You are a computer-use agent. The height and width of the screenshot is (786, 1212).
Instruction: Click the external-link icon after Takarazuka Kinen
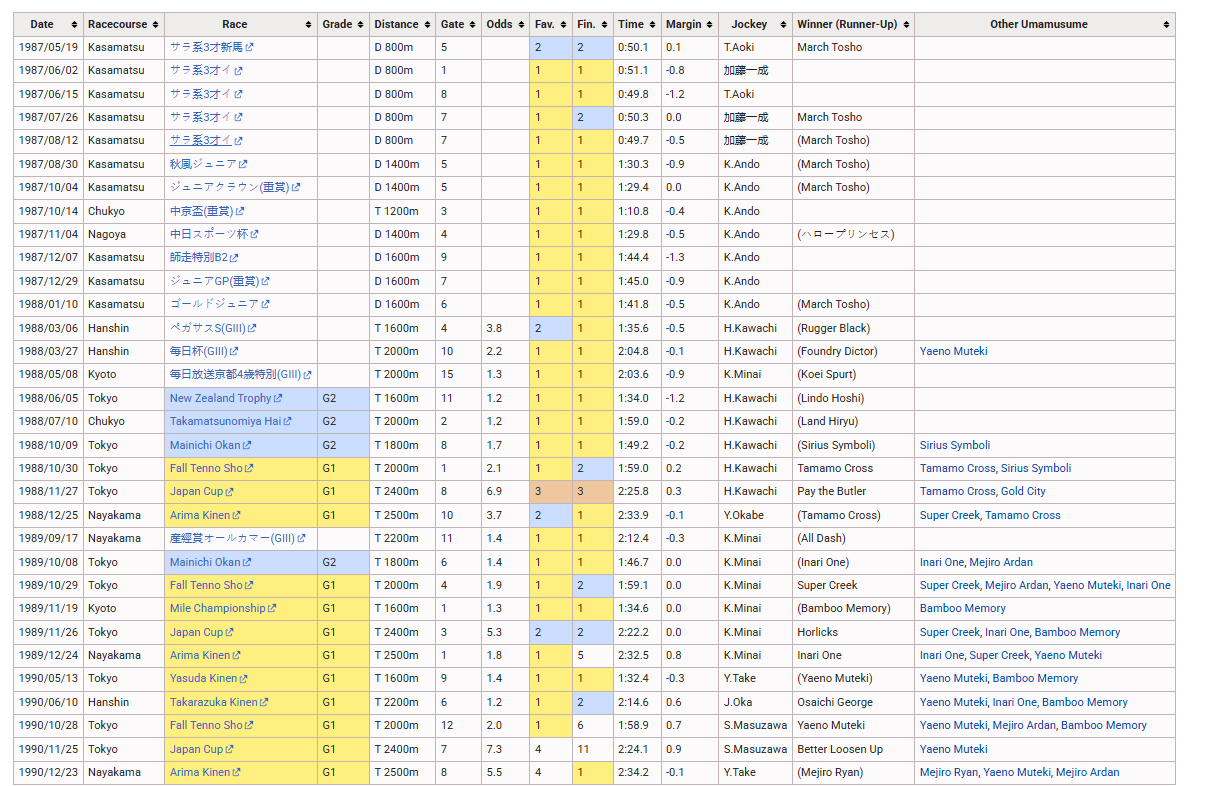point(265,703)
